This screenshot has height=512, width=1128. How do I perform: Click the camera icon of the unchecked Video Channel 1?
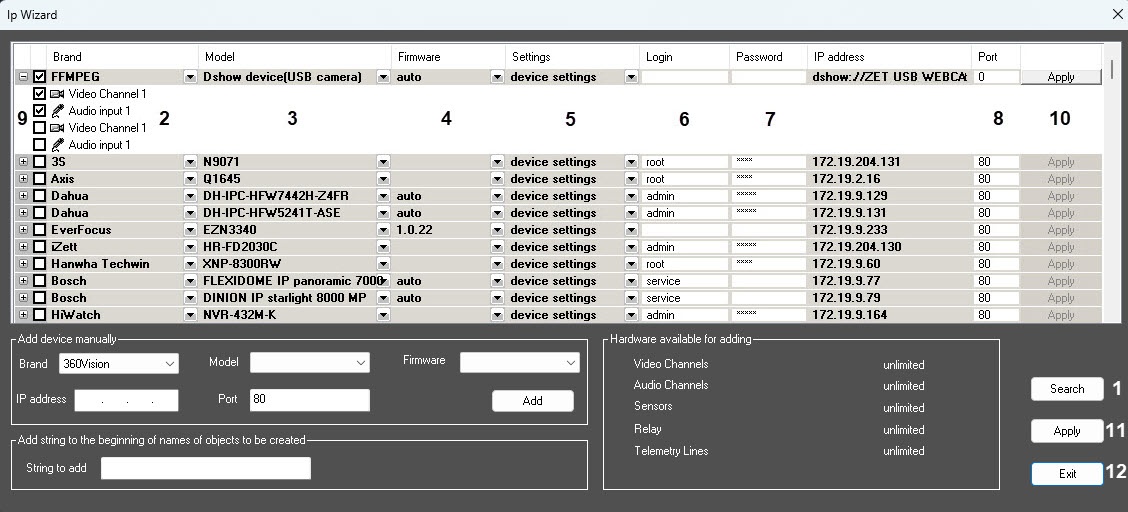(57, 128)
